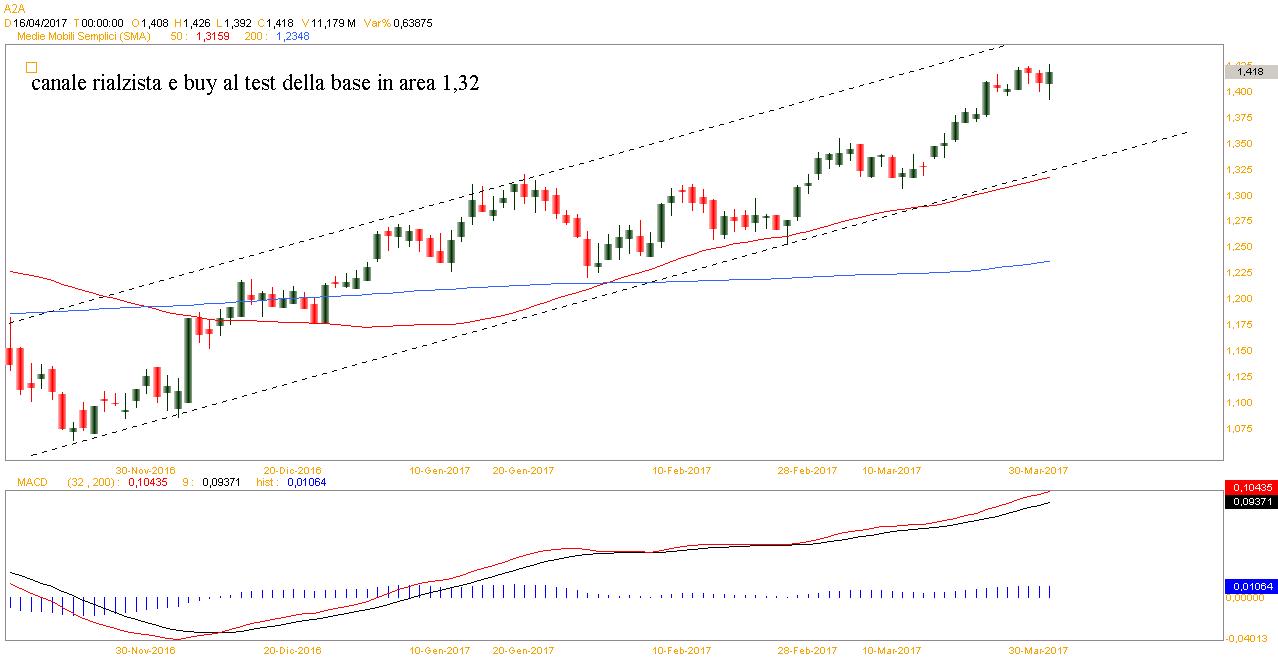1278x668 pixels.
Task: Click the 10-Feb-2017 date on price chart axis
Action: point(682,469)
